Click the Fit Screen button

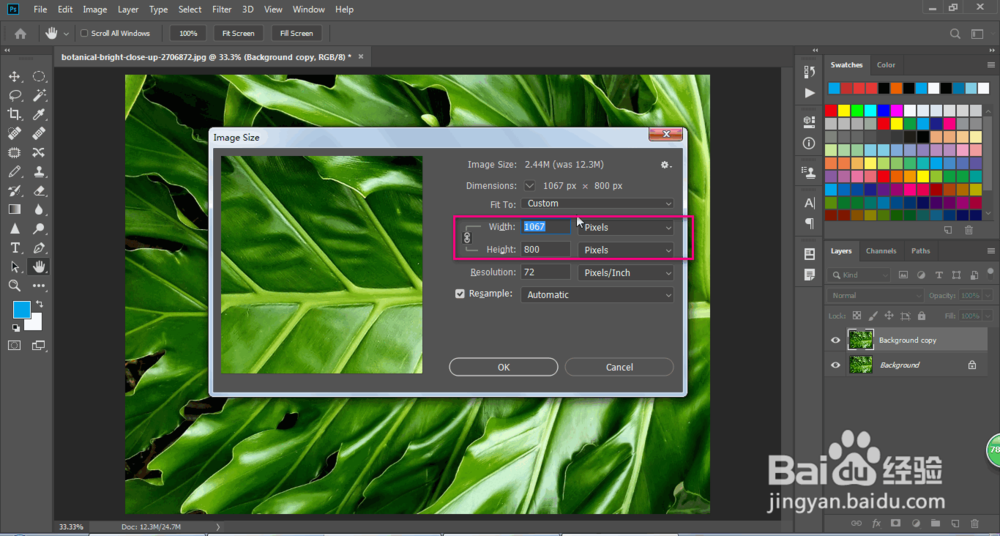click(x=239, y=33)
